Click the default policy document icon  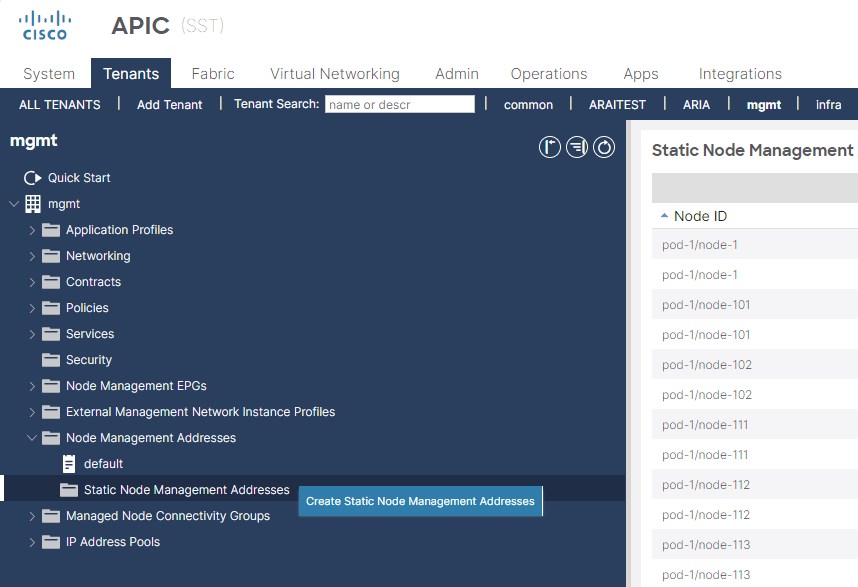point(69,464)
